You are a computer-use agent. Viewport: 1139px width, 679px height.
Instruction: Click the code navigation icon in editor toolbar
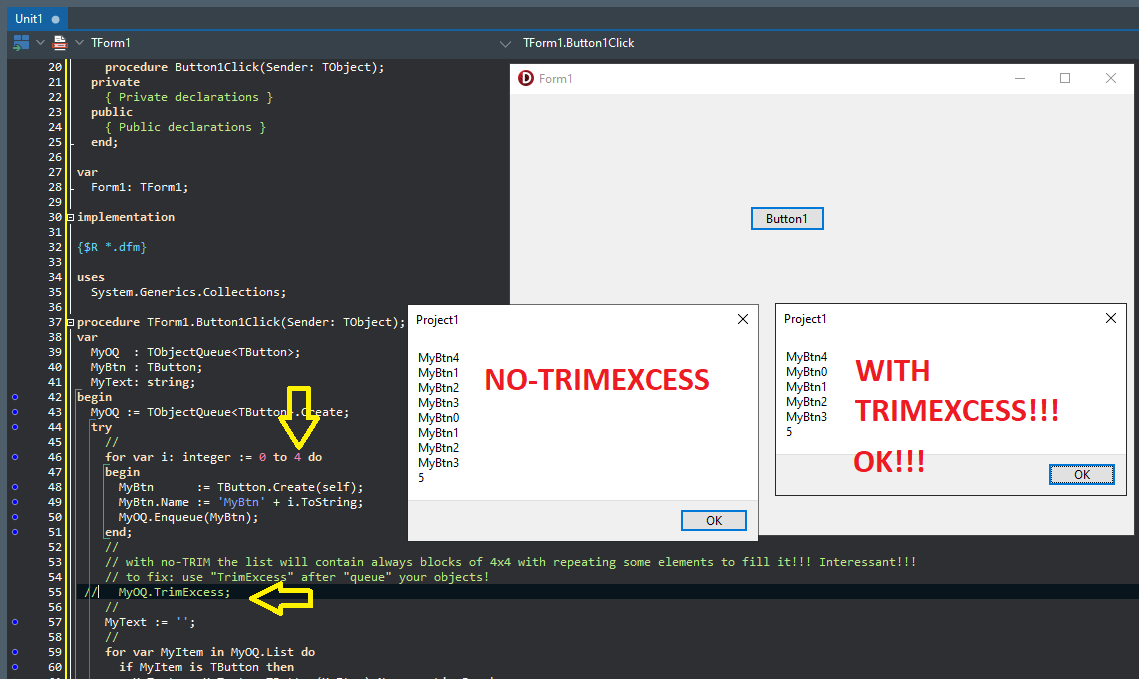[21, 43]
